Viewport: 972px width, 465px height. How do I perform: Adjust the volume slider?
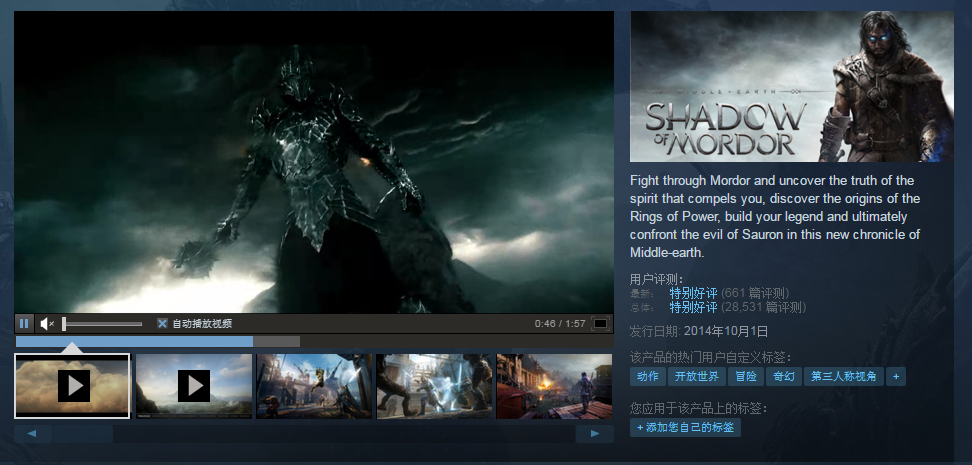tap(102, 324)
